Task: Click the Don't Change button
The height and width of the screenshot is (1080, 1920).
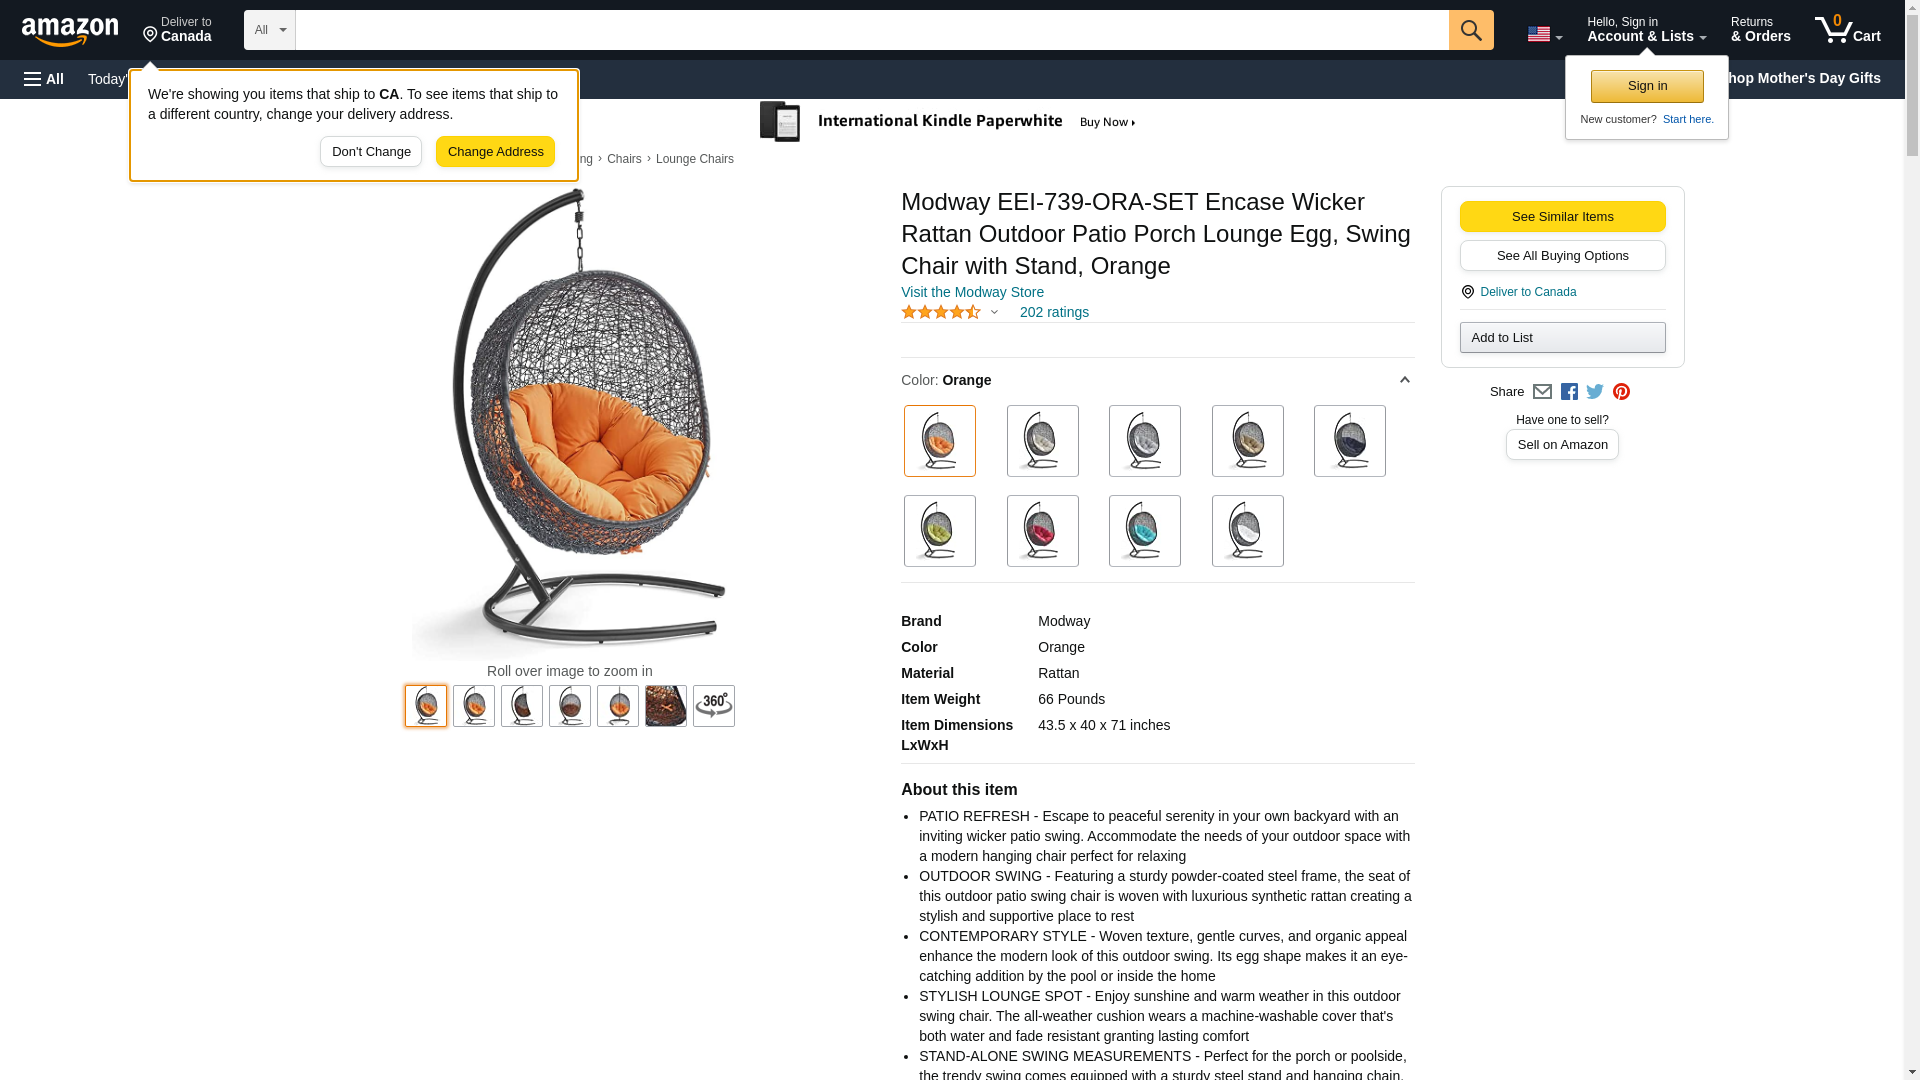Action: [371, 152]
